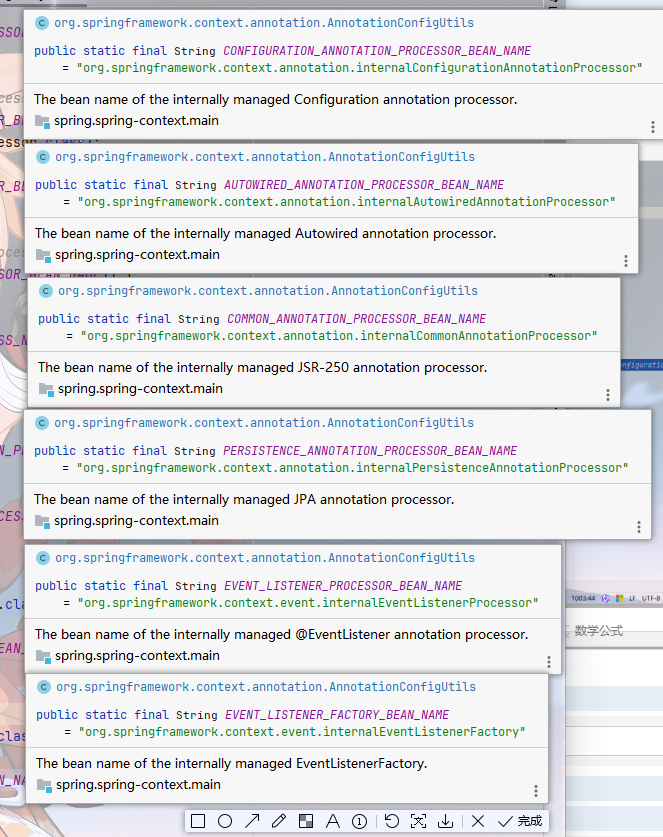Click the COMMON_ANNOTATION_PROCESSOR_BEAN_NAME constant
The width and height of the screenshot is (663, 837).
point(357,319)
